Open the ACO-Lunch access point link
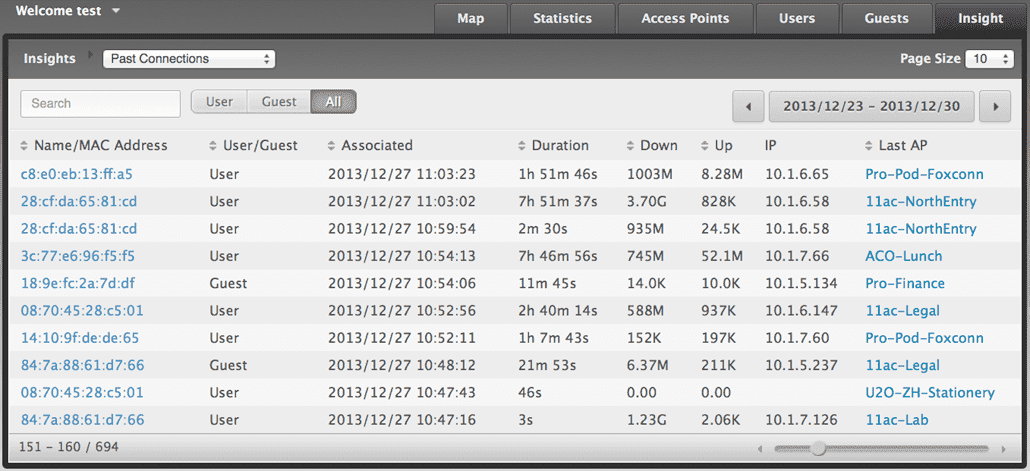Screen dimensions: 1030x471 pyautogui.click(x=903, y=256)
